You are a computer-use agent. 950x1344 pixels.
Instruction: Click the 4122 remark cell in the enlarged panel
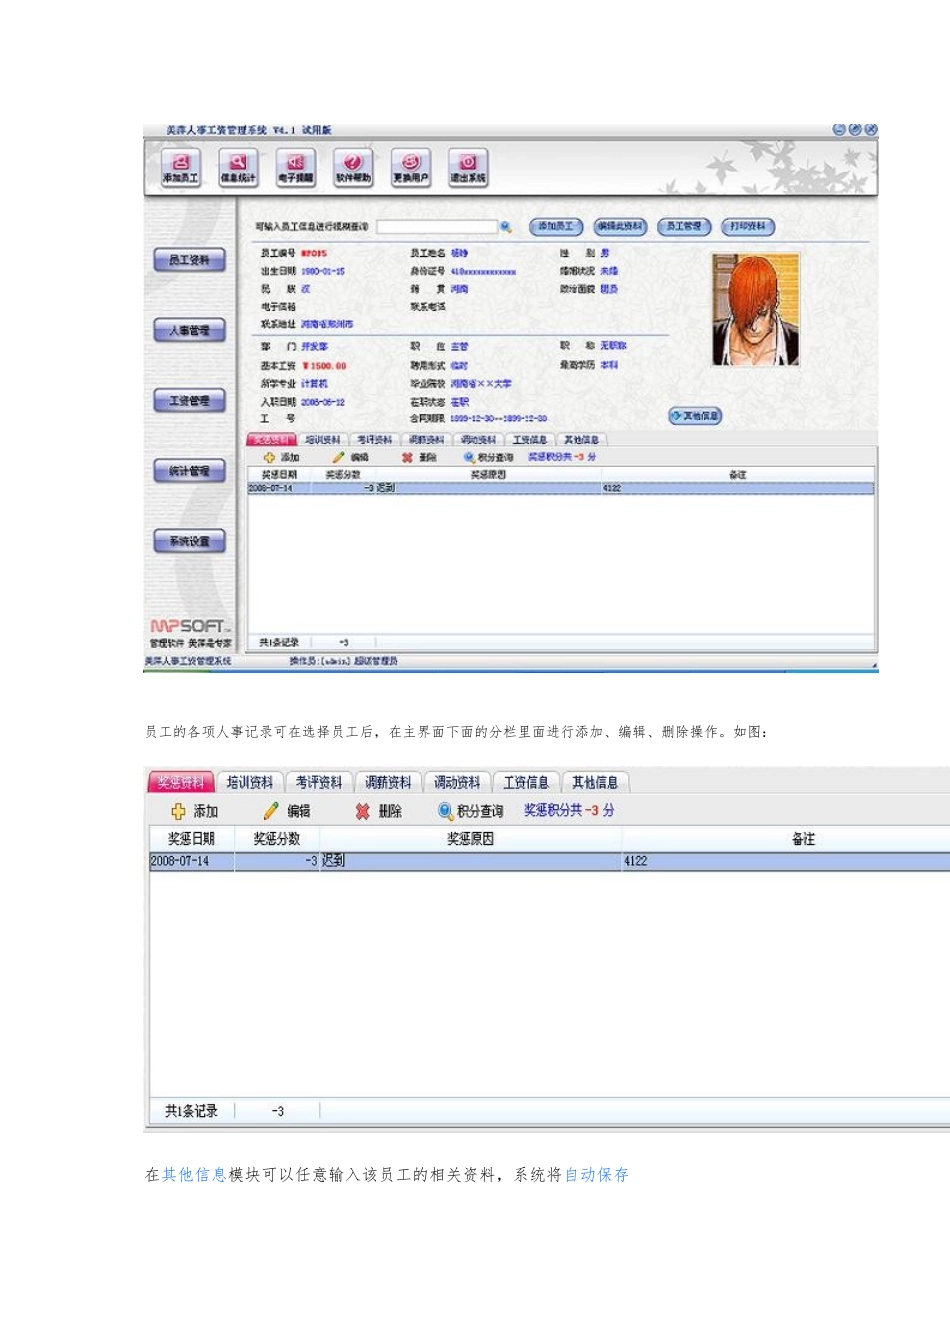[x=785, y=861]
